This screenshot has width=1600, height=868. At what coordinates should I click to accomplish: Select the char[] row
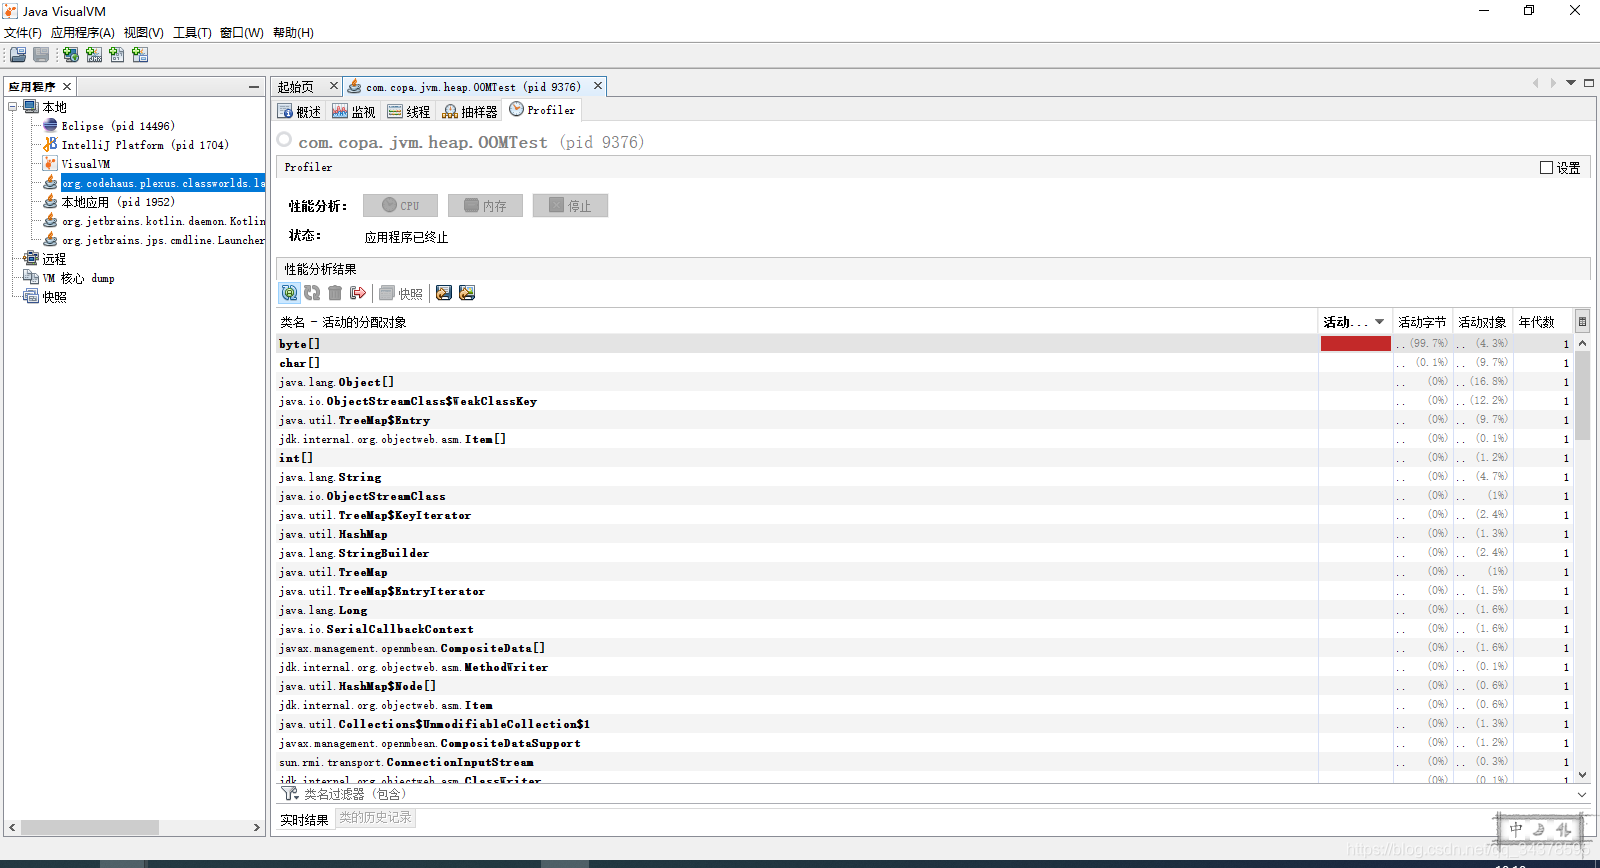925,363
